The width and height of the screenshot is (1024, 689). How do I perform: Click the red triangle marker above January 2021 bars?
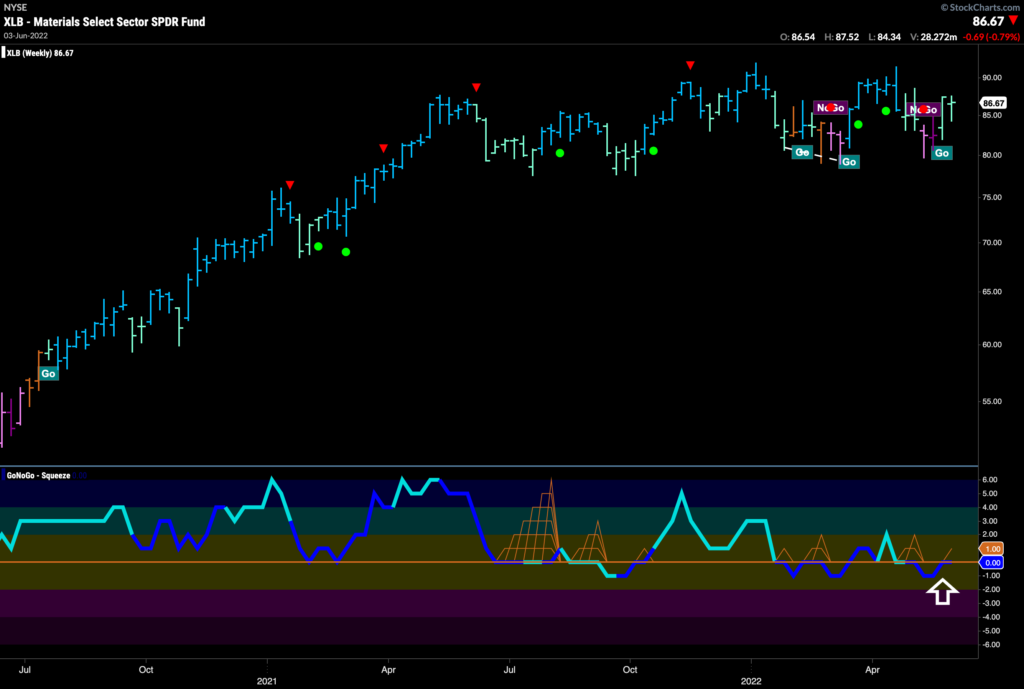[290, 185]
